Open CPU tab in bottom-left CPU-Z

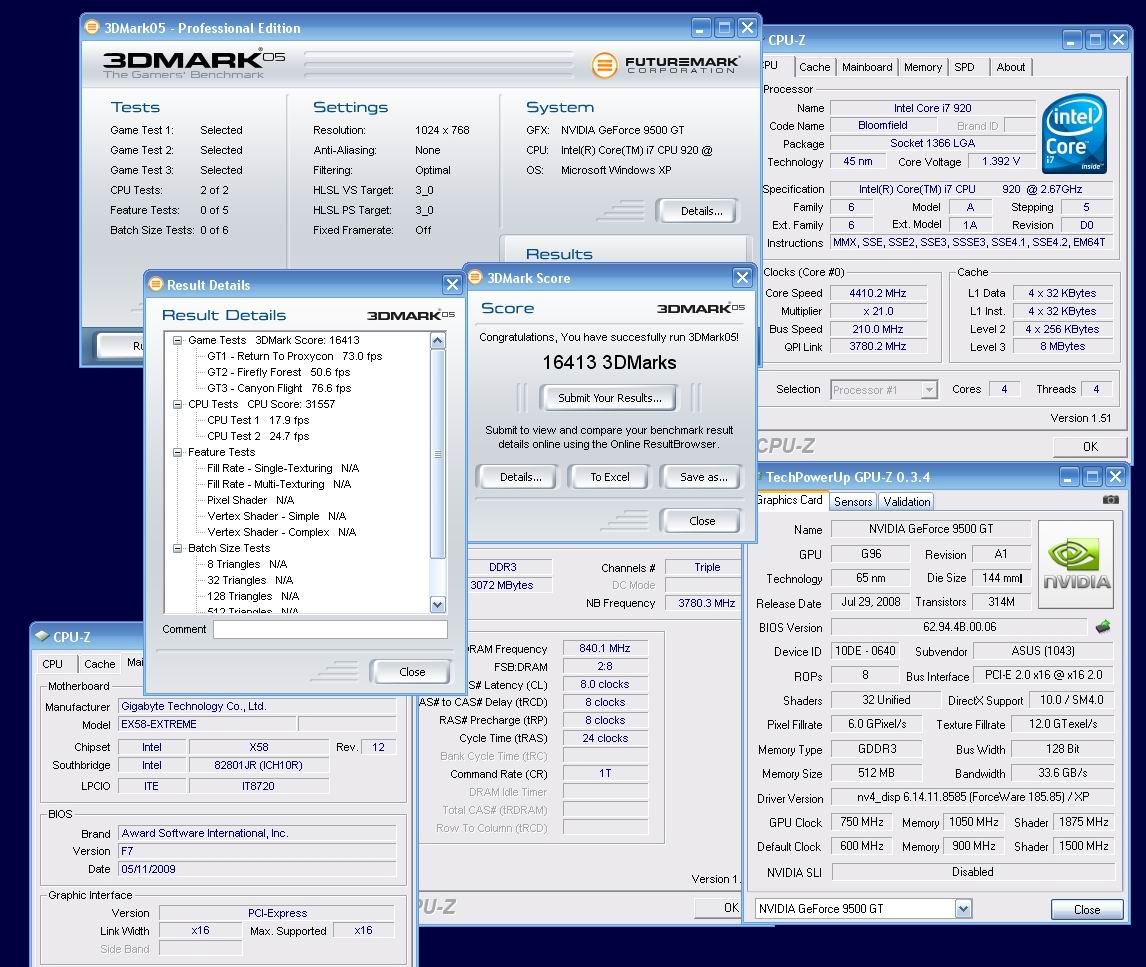tap(53, 664)
